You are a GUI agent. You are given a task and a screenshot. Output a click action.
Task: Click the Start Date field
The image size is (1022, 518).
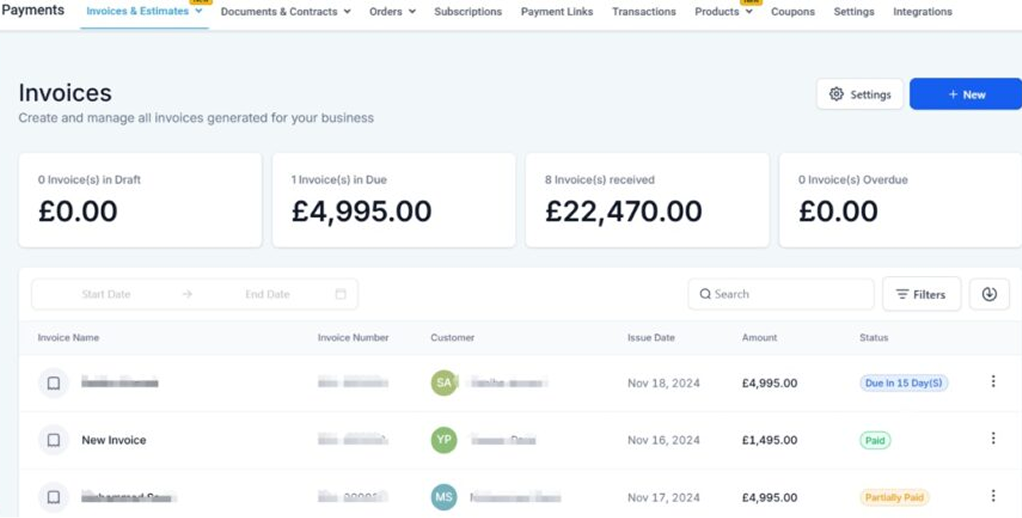coord(106,294)
